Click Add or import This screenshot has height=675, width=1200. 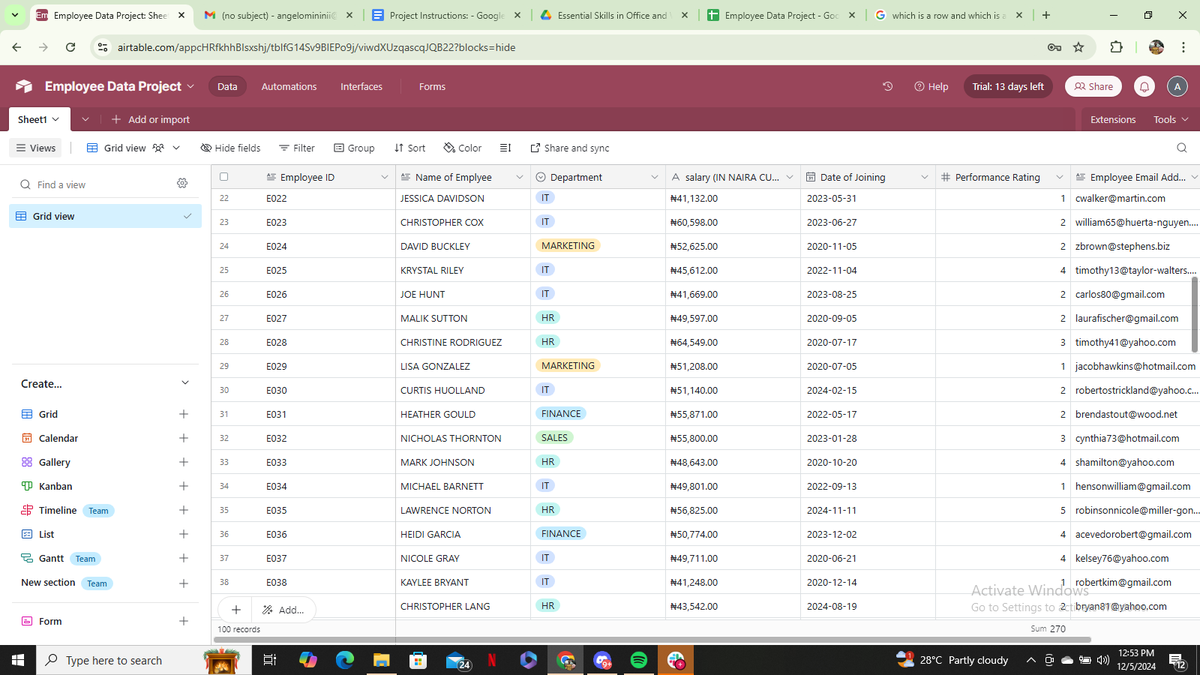150,119
